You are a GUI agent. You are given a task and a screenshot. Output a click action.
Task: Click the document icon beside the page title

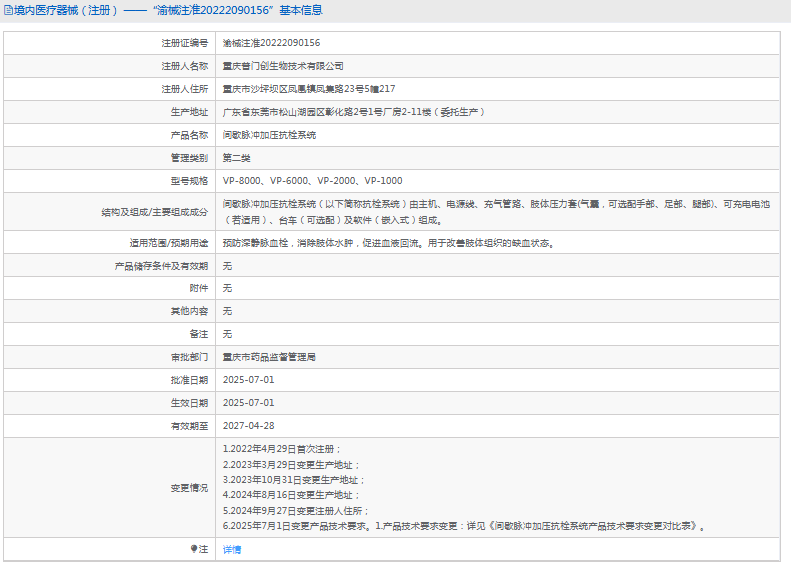(8, 10)
